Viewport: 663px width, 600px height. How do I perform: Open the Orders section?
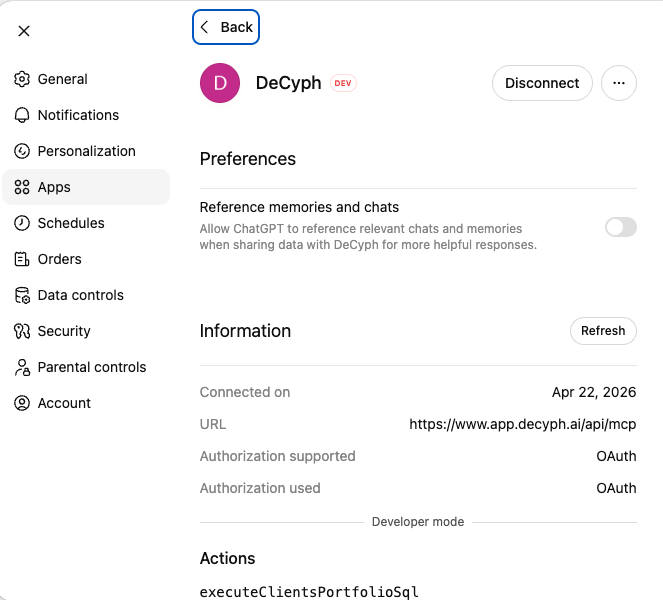(86, 259)
